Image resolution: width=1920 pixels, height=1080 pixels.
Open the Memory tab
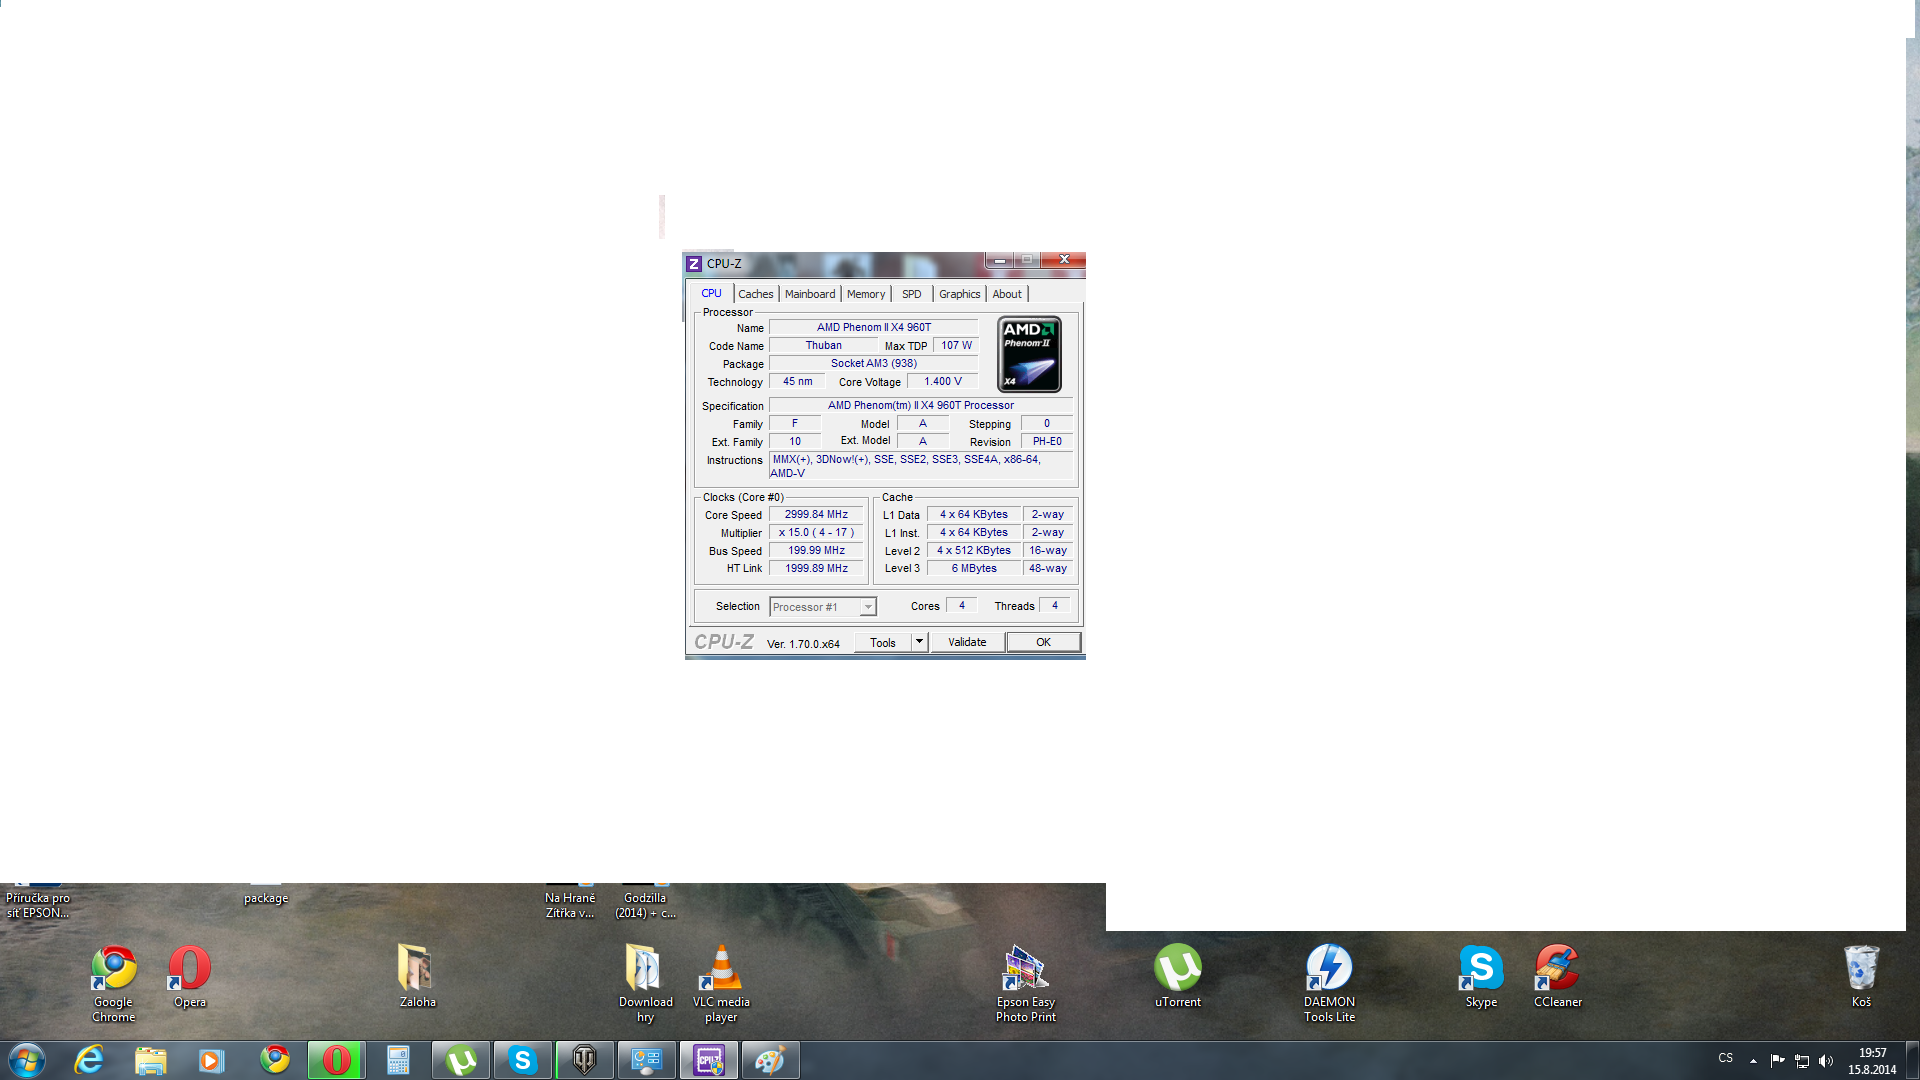pos(866,294)
